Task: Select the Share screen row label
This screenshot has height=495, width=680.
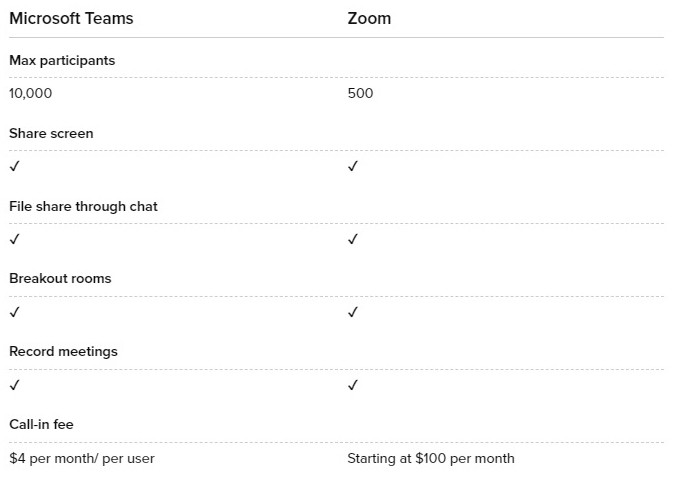Action: click(51, 133)
